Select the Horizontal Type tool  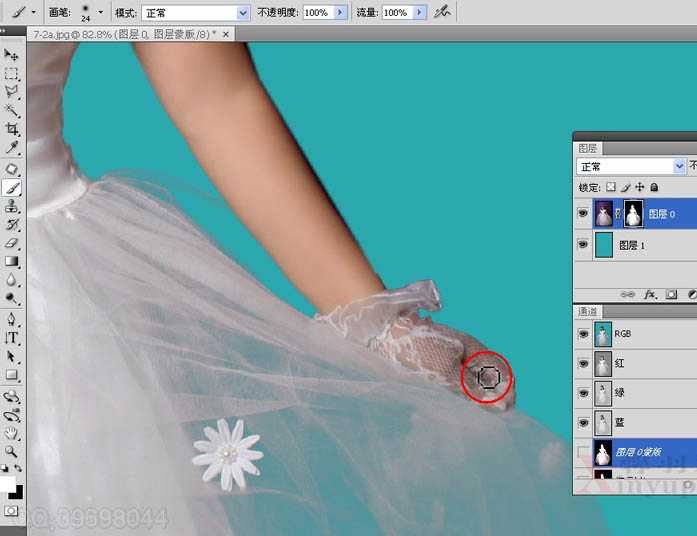(12, 338)
